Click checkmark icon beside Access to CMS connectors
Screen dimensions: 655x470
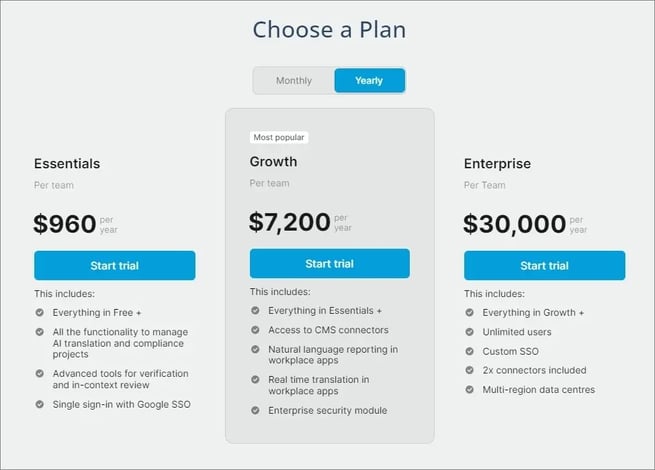tap(255, 330)
